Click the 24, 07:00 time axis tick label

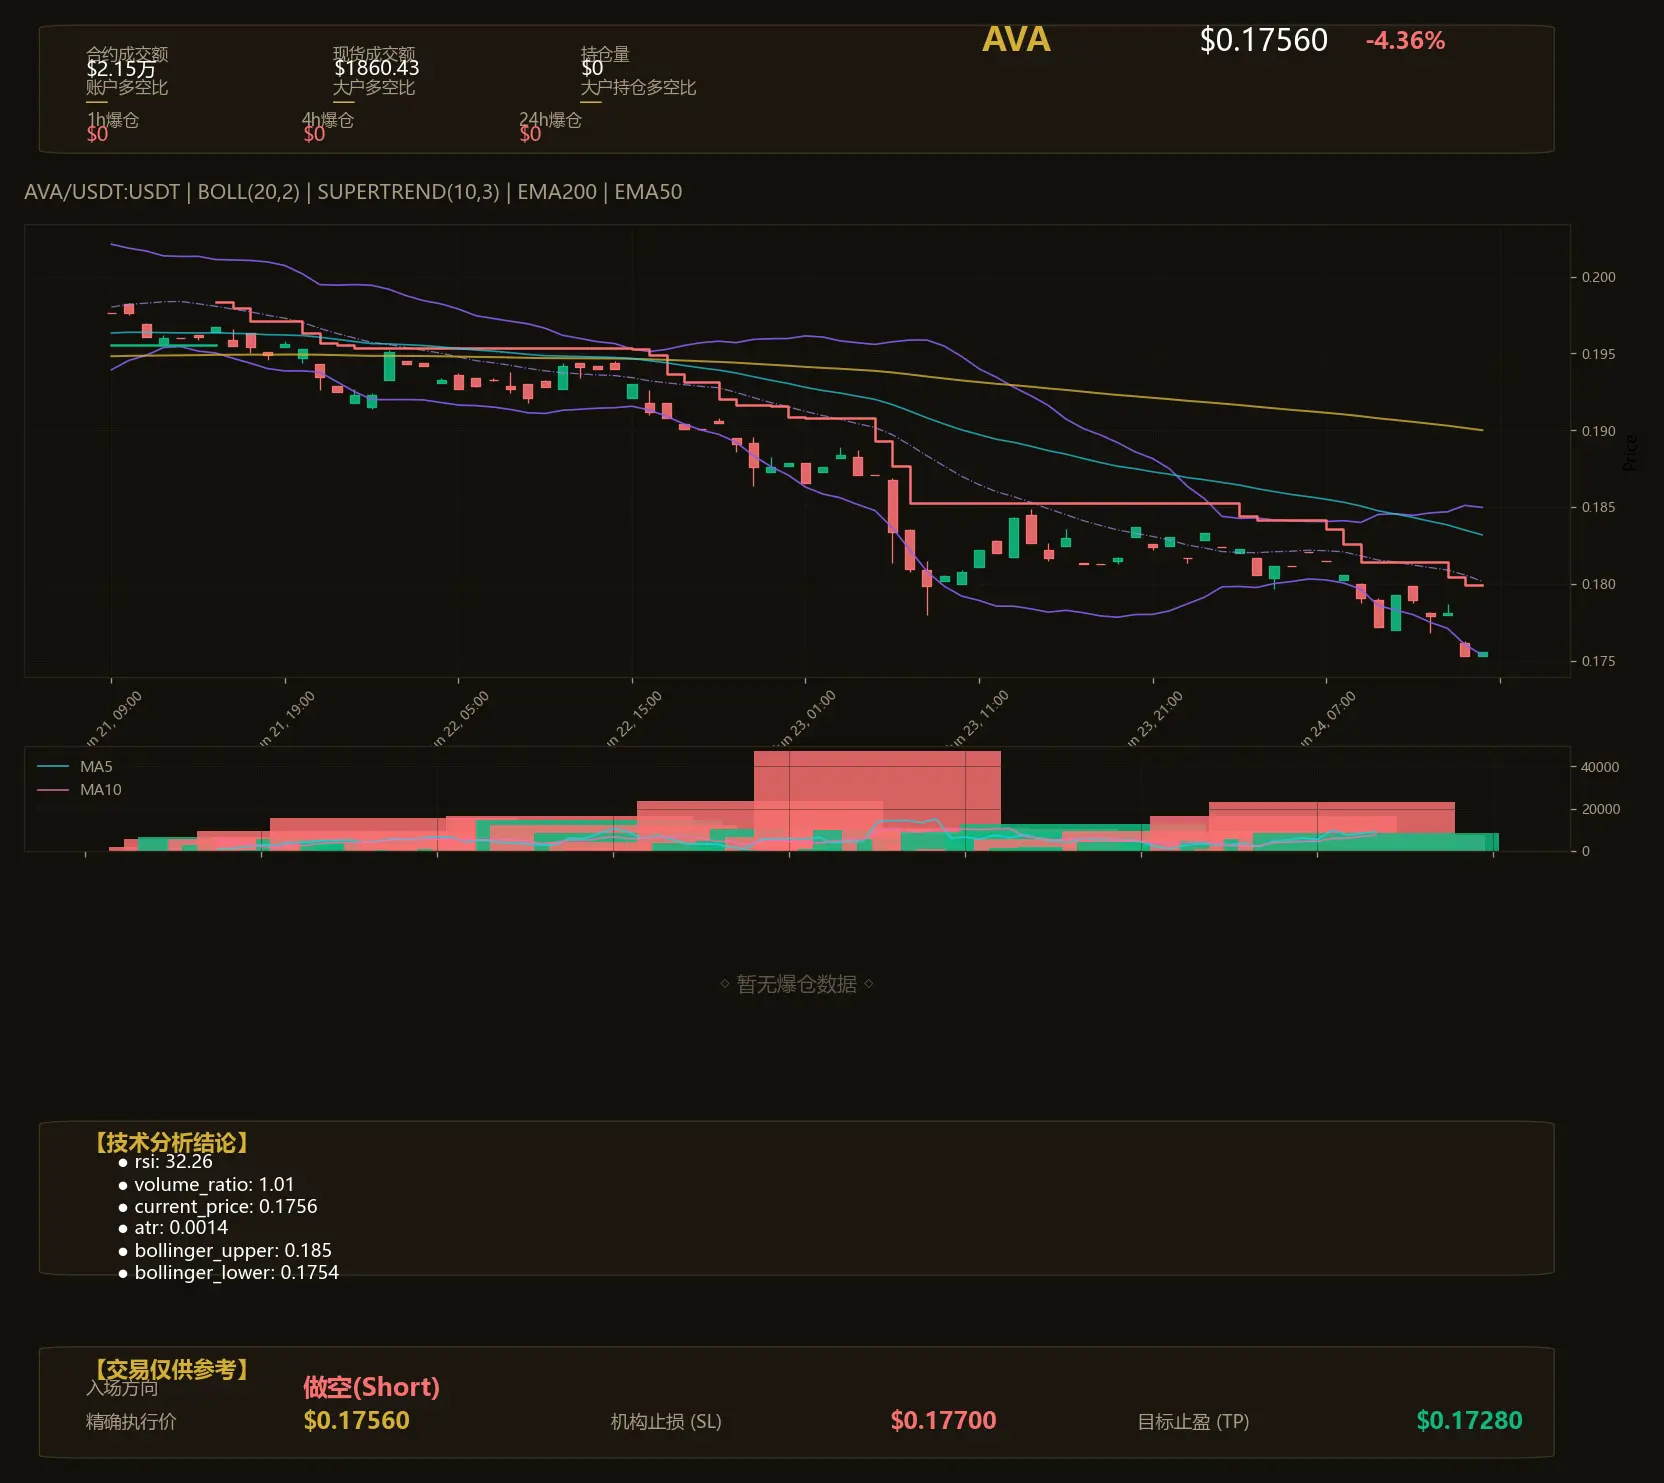(1328, 720)
